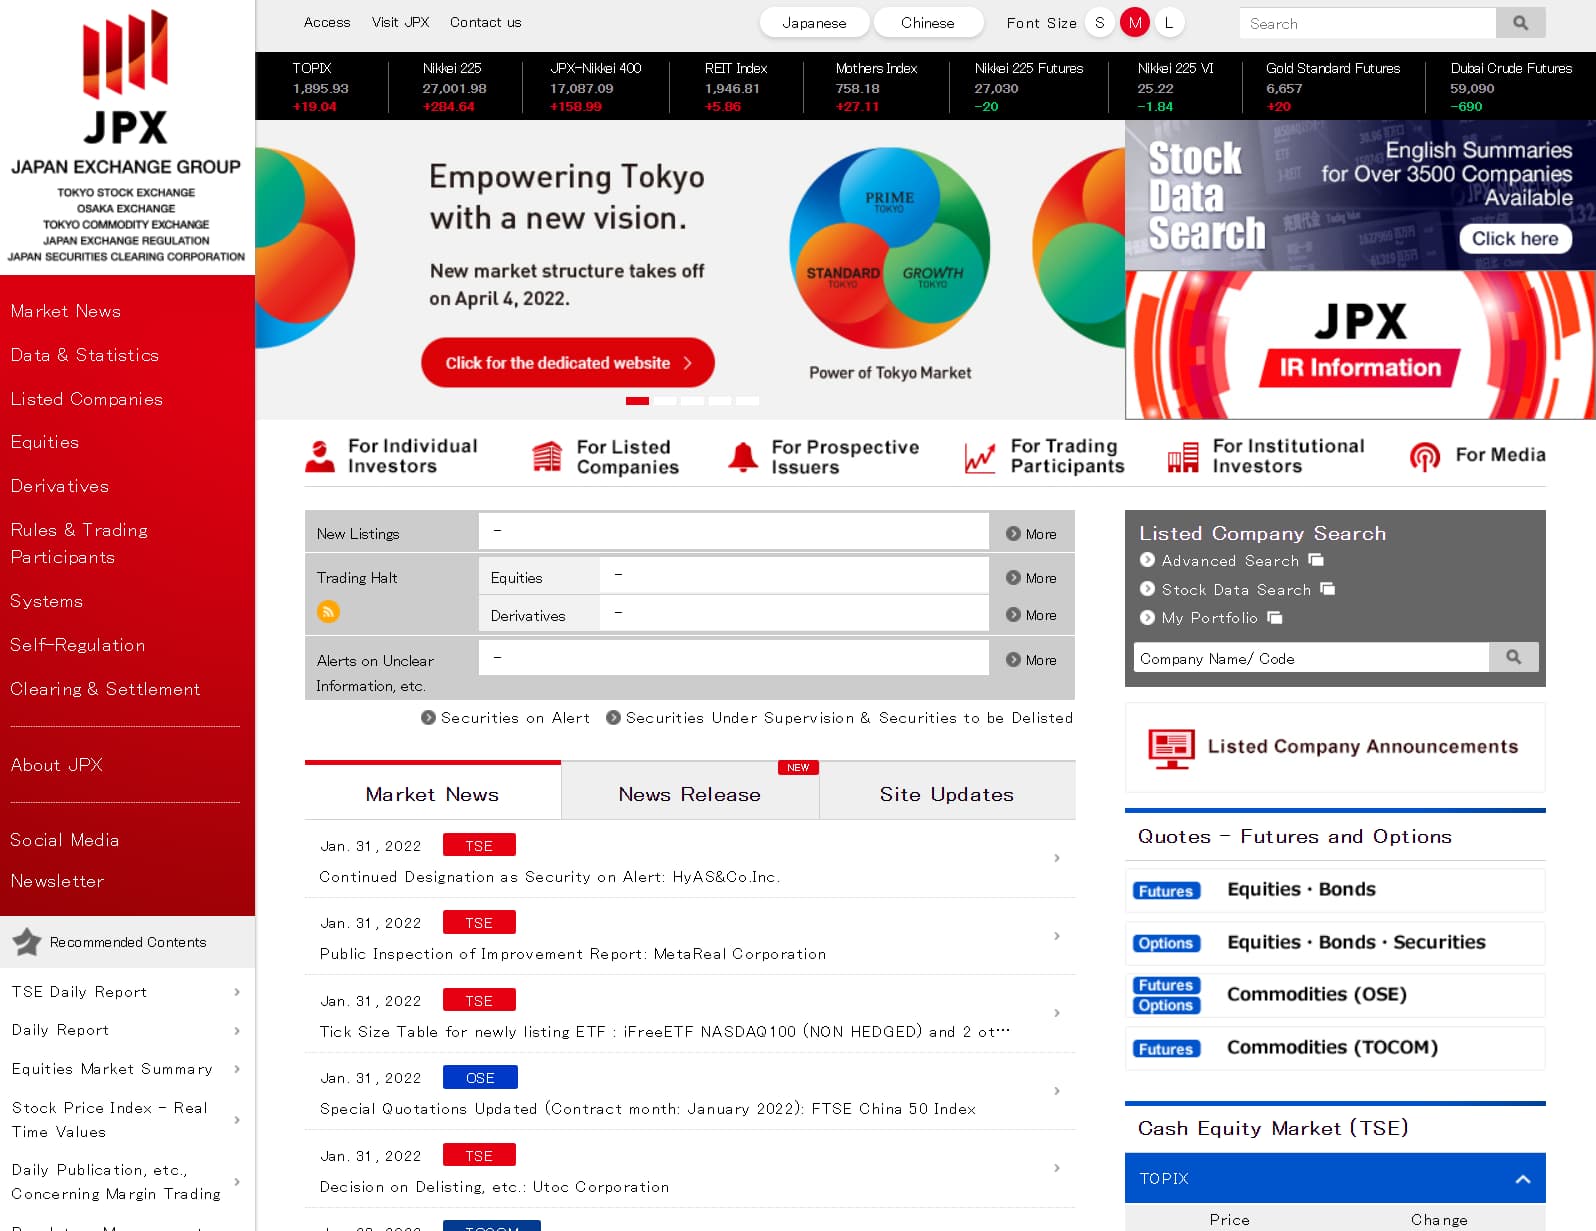Open the JPX IR Information banner
Image resolution: width=1596 pixels, height=1231 pixels.
click(x=1360, y=345)
